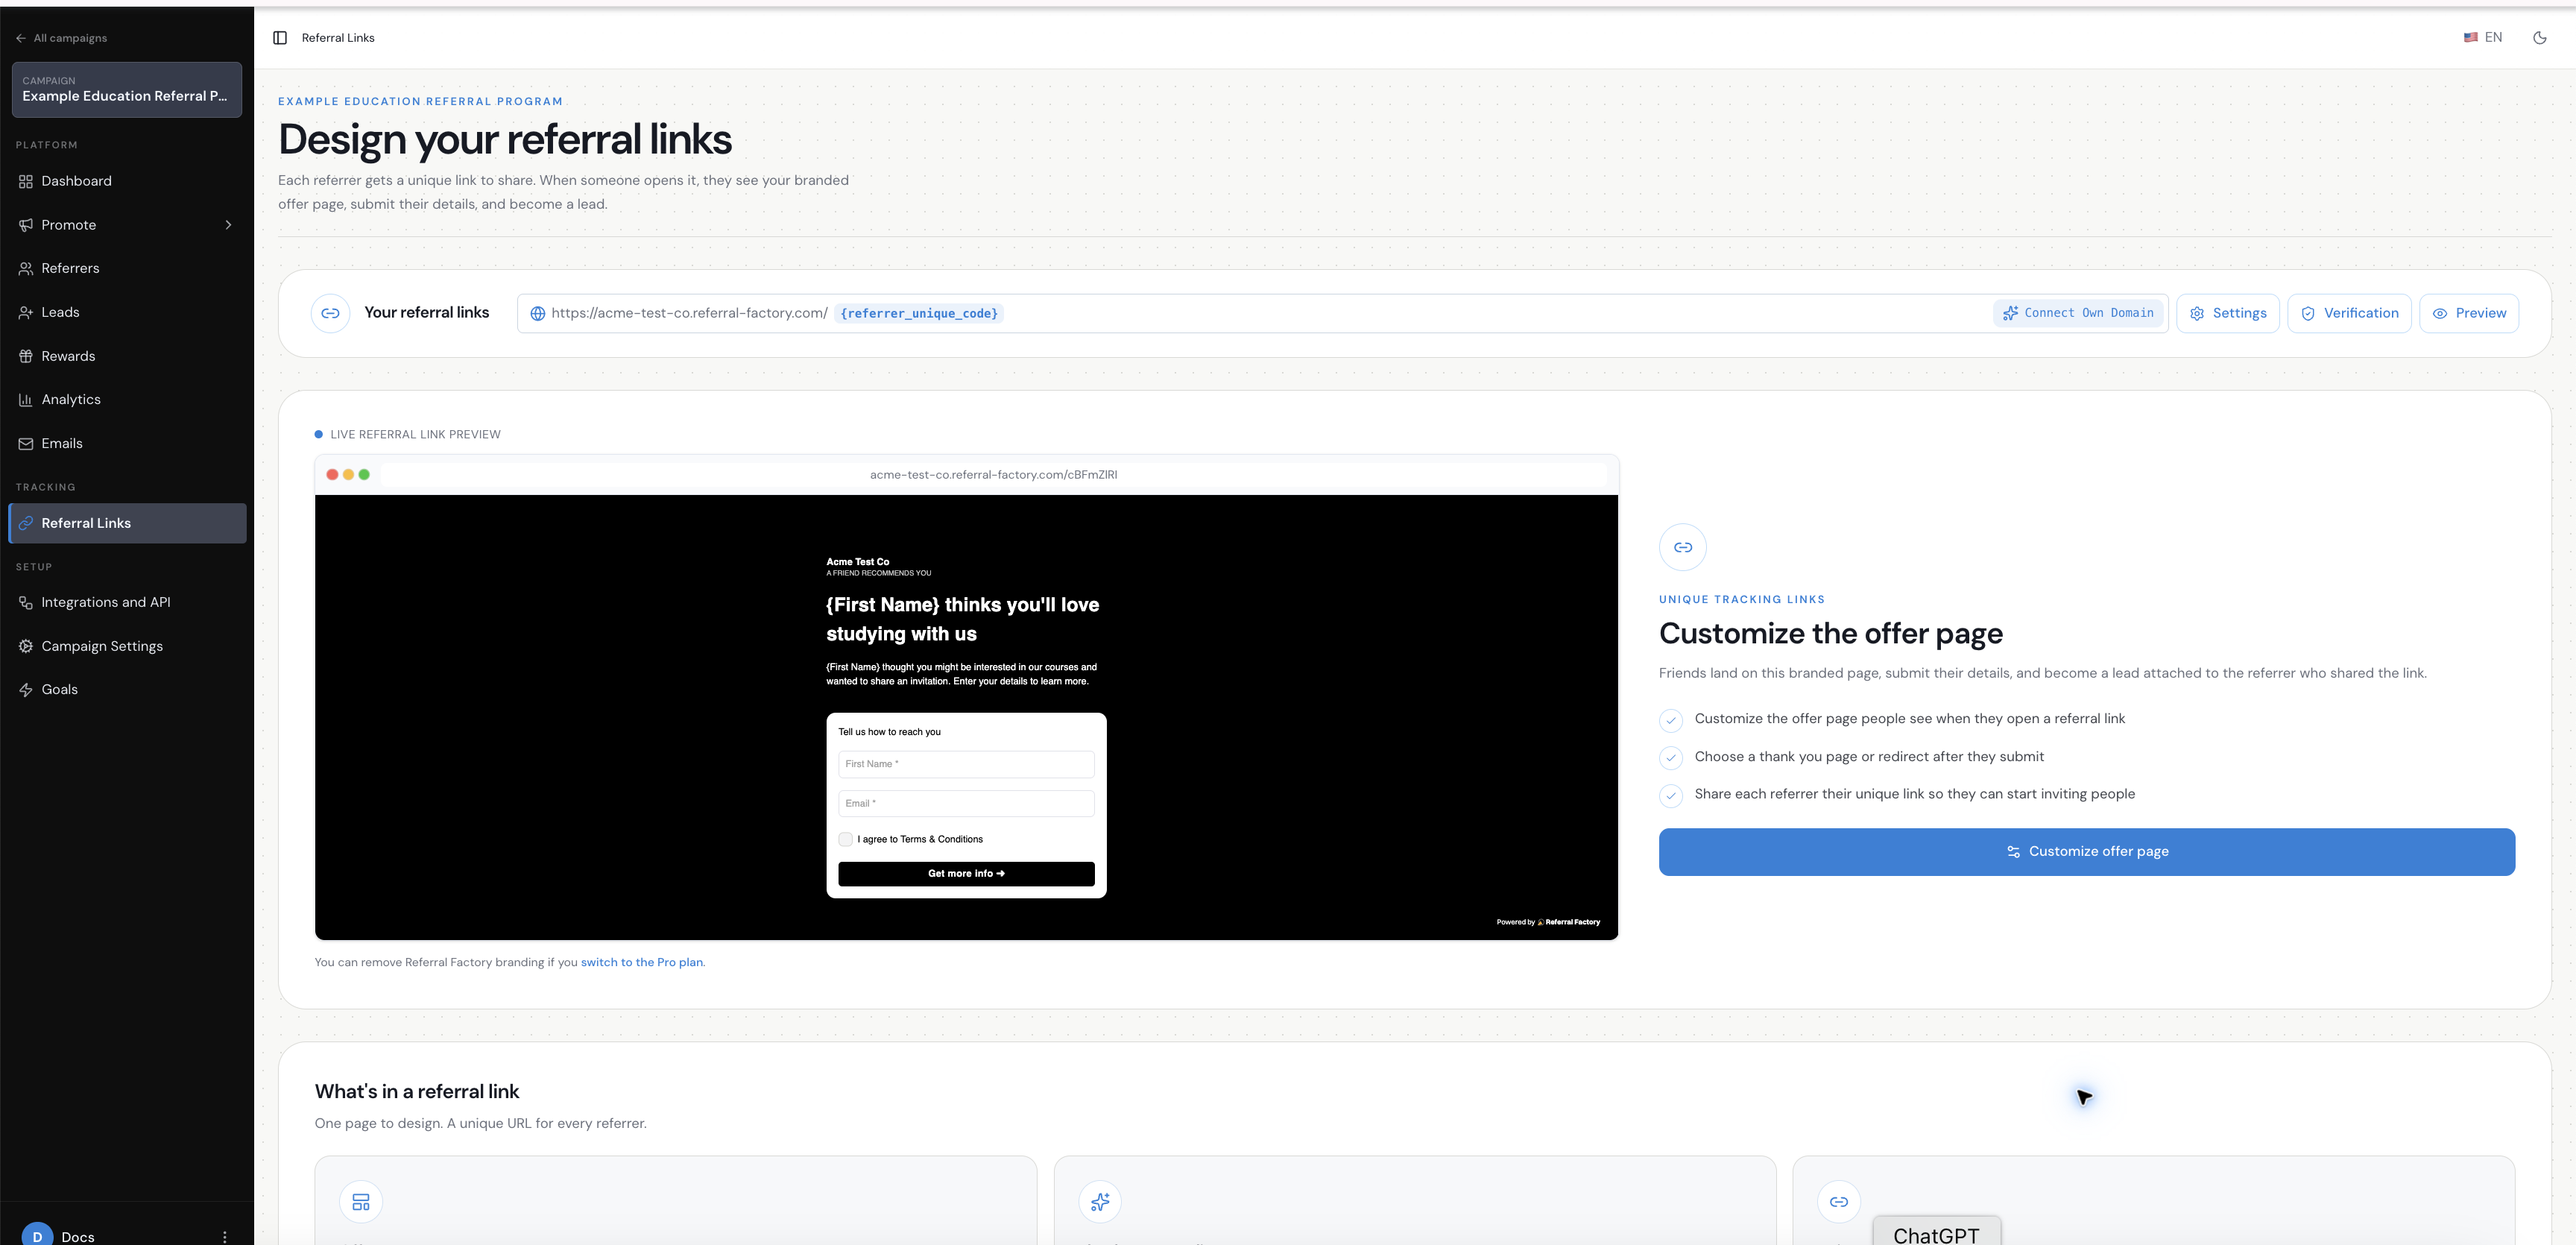
Task: Check I agree to Terms & Conditions
Action: click(x=846, y=840)
